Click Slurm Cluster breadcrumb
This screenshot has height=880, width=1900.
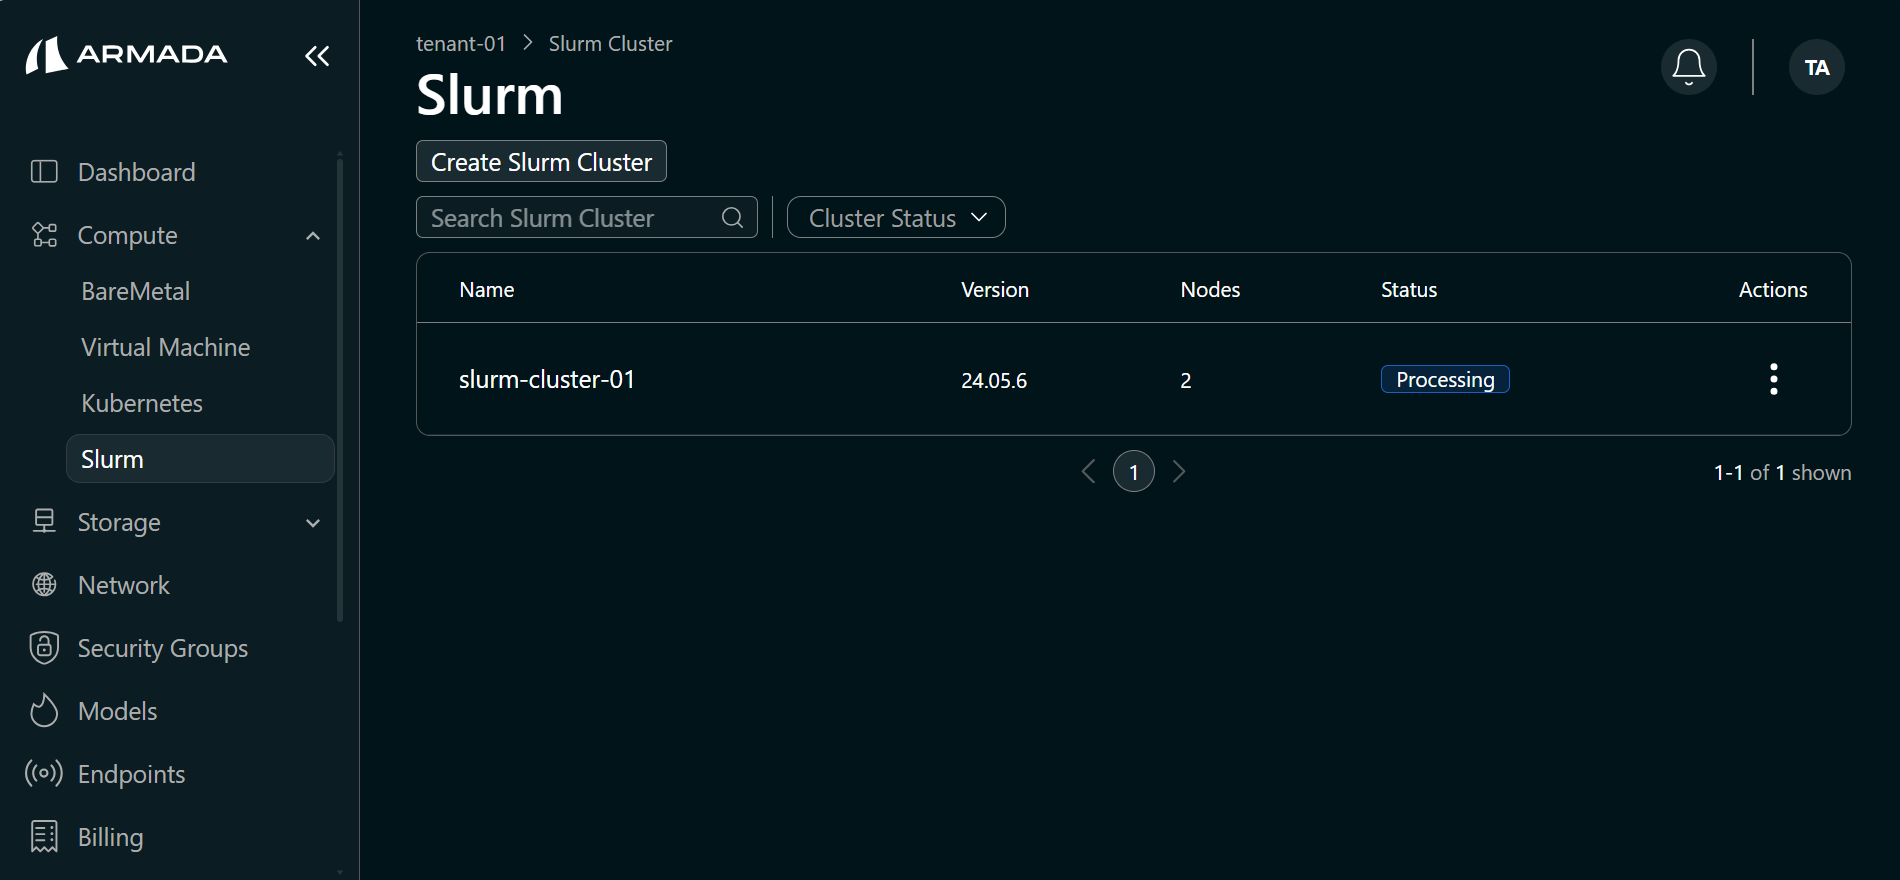610,44
